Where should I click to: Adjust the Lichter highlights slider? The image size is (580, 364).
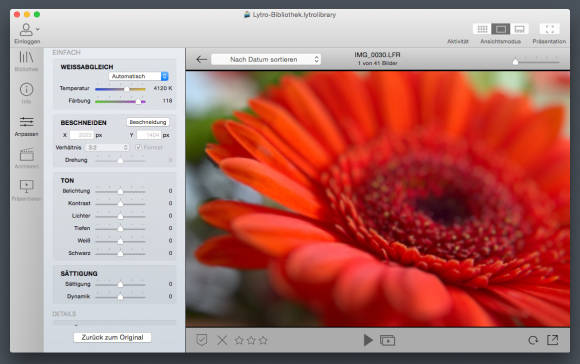coord(120,216)
